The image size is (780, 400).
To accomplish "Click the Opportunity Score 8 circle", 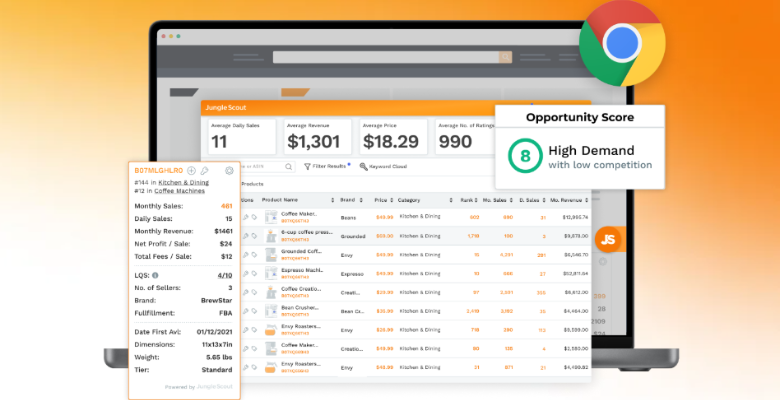I will point(525,156).
